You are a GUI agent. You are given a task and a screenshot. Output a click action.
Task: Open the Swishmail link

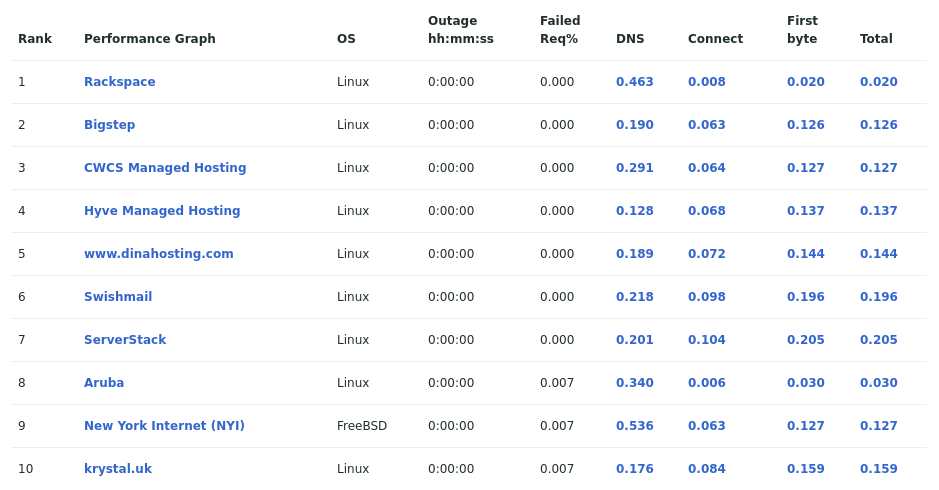click(118, 297)
